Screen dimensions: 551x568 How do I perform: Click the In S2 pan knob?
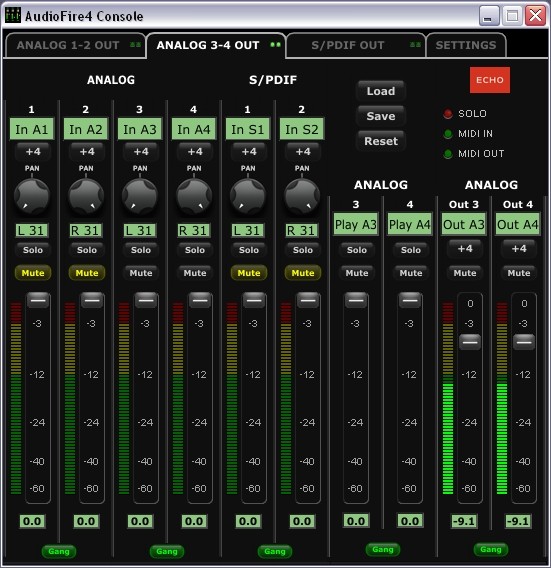[302, 196]
